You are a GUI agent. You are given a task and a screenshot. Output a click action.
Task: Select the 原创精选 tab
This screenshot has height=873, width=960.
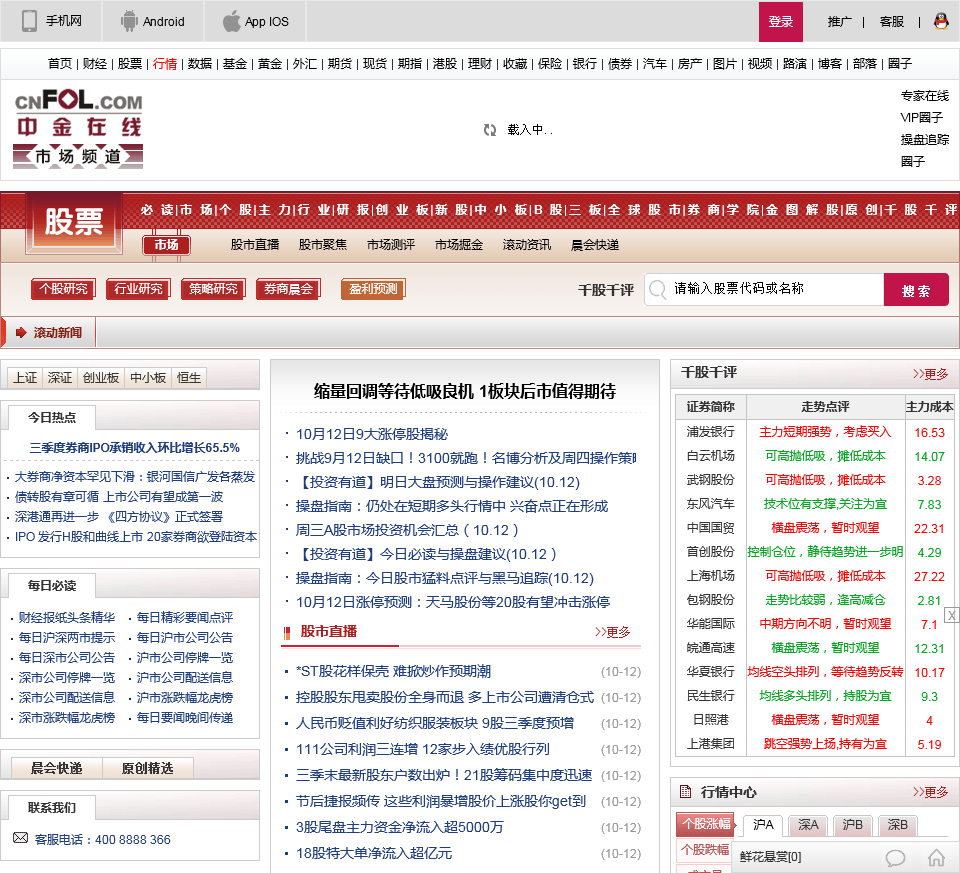pyautogui.click(x=148, y=768)
